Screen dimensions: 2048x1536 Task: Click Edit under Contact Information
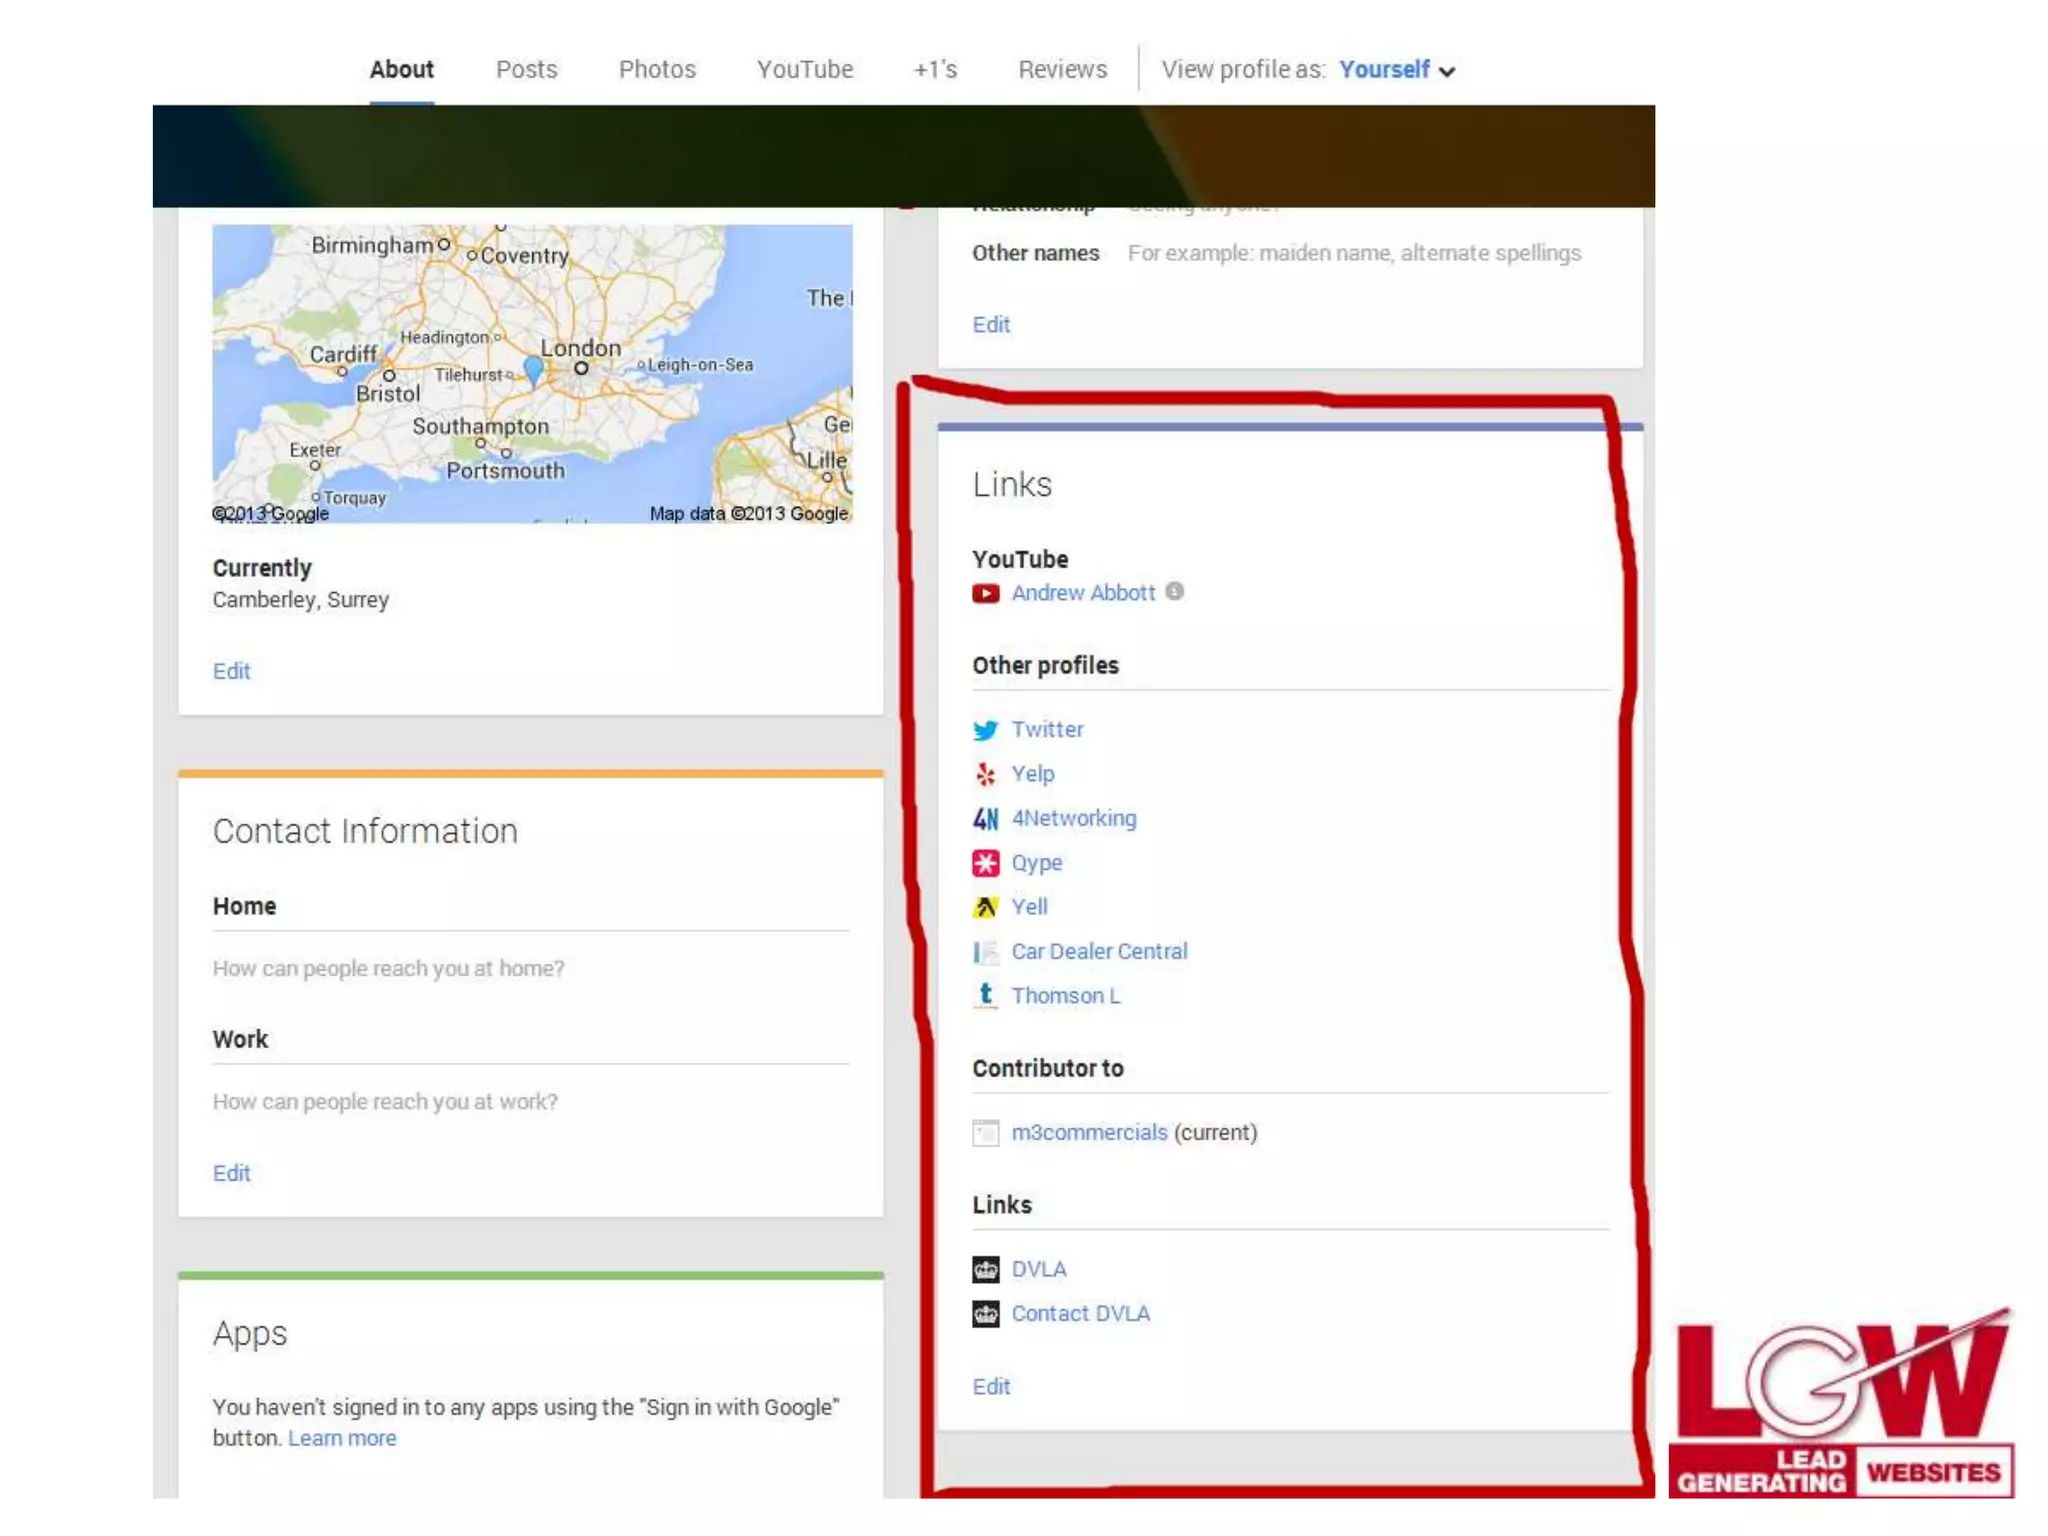[231, 1173]
